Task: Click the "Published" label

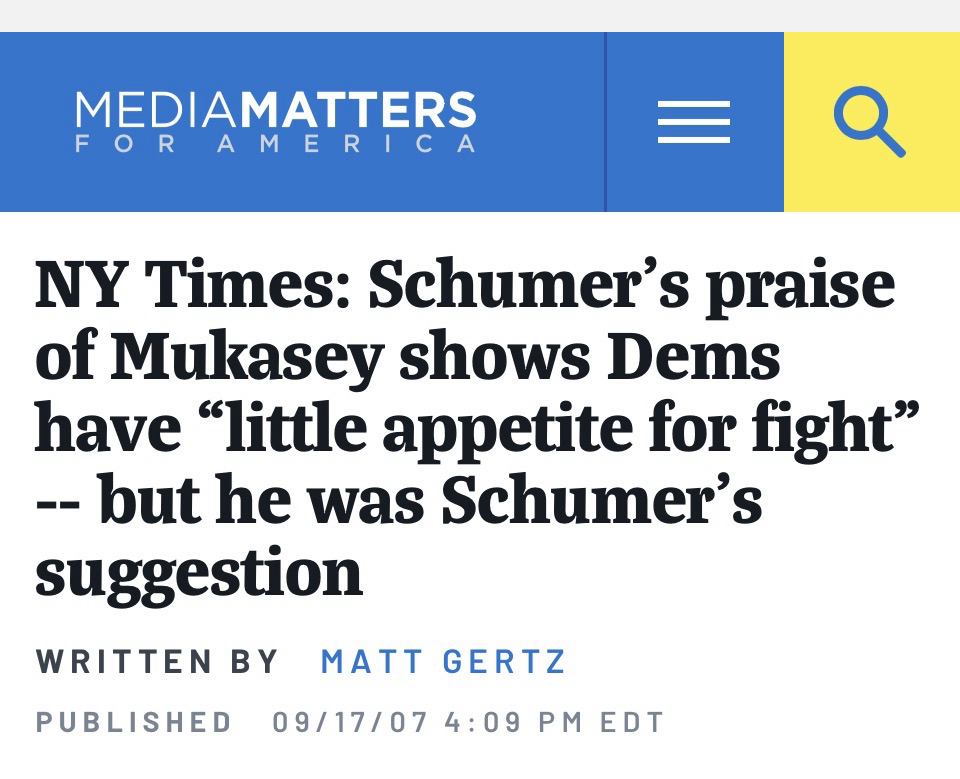Action: tap(135, 722)
